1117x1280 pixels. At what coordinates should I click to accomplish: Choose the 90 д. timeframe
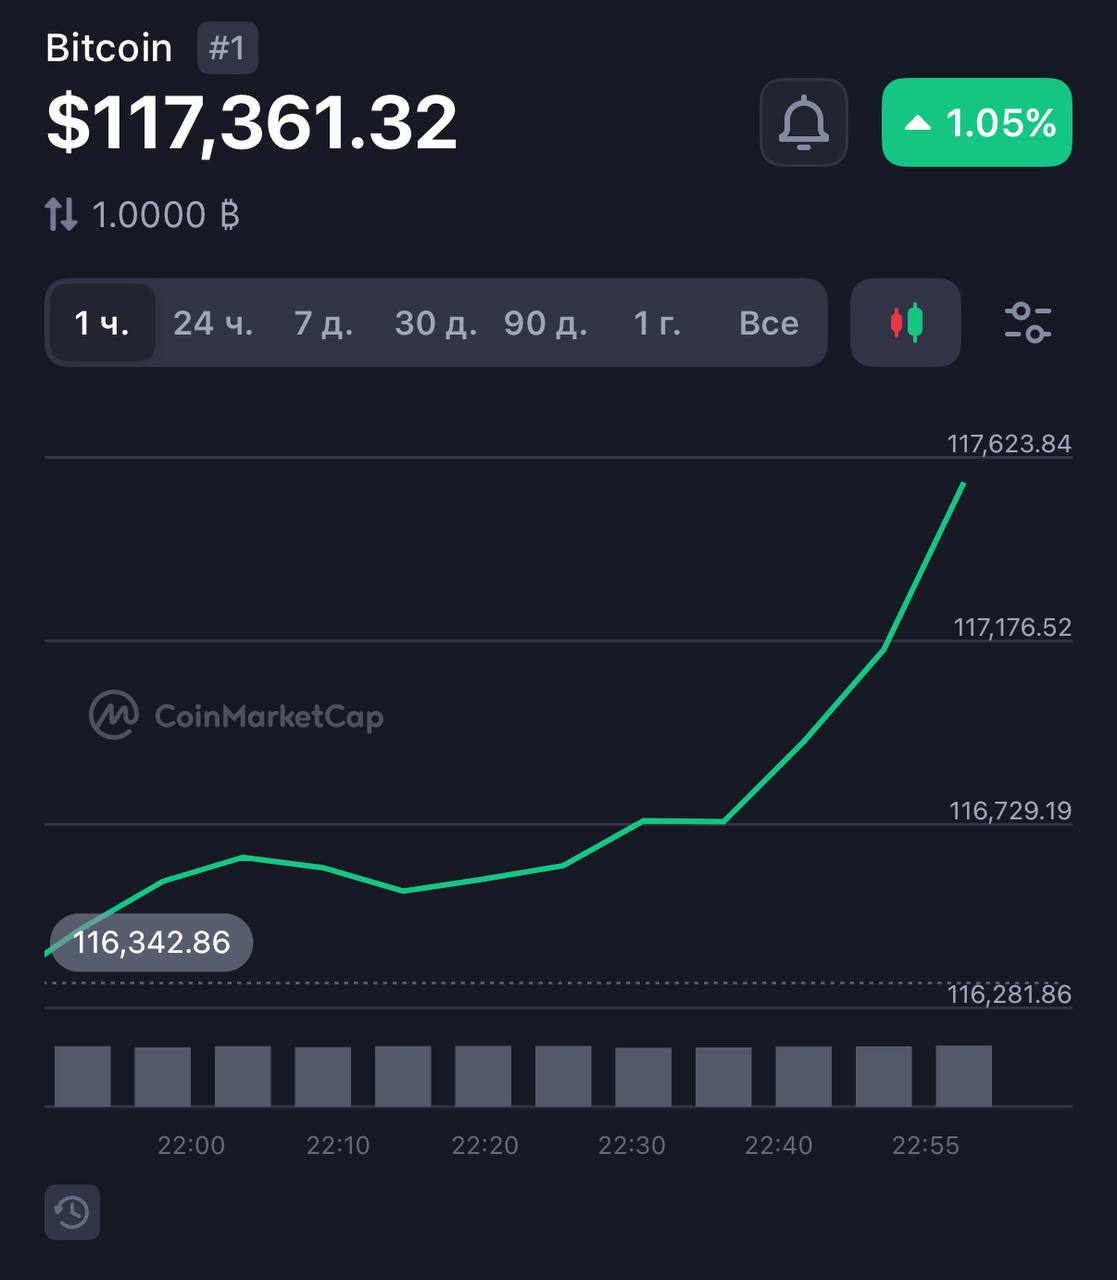tap(545, 323)
